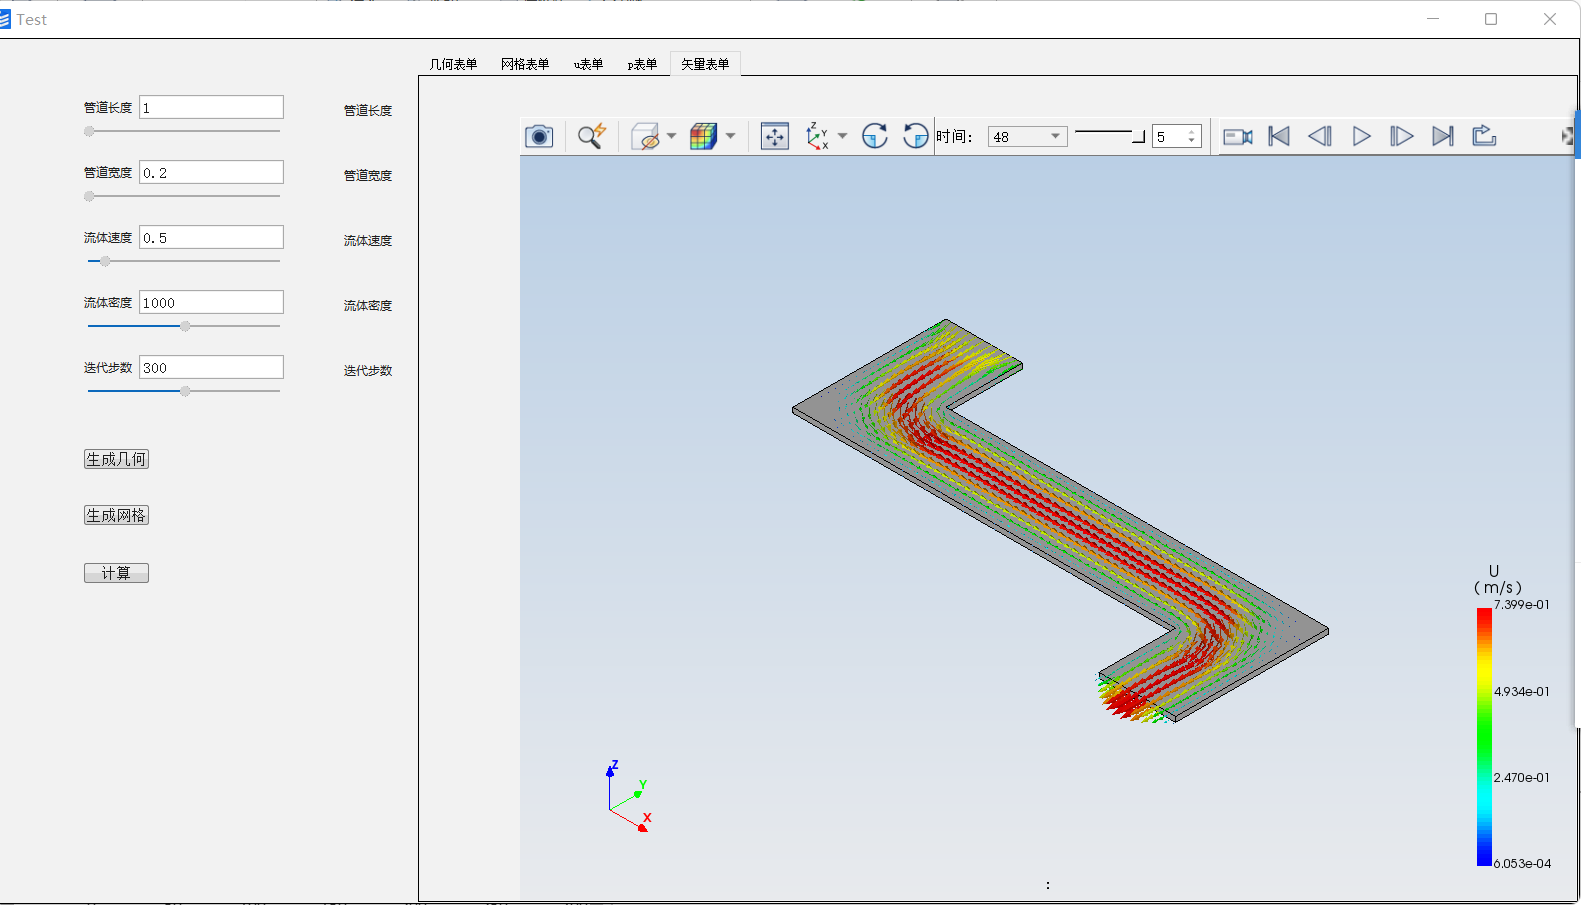Click the legend value 6.053e-04
Screen dimensions: 1581x905
1522,863
